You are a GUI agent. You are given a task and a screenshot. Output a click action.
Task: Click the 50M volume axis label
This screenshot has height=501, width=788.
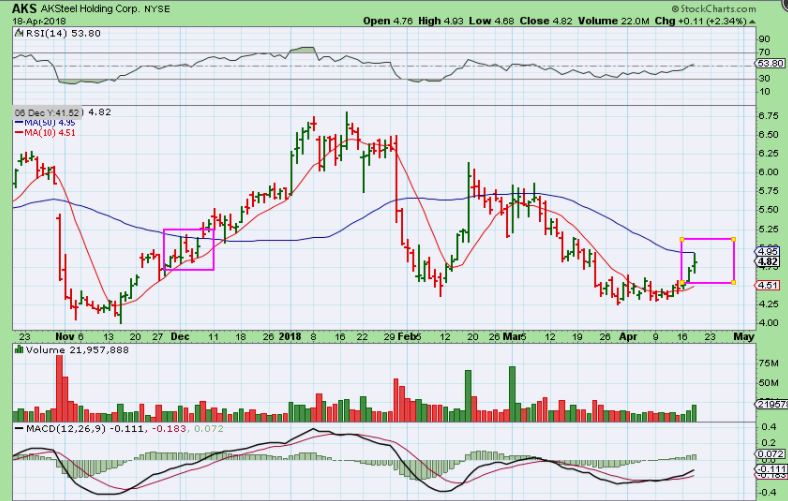pyautogui.click(x=769, y=383)
